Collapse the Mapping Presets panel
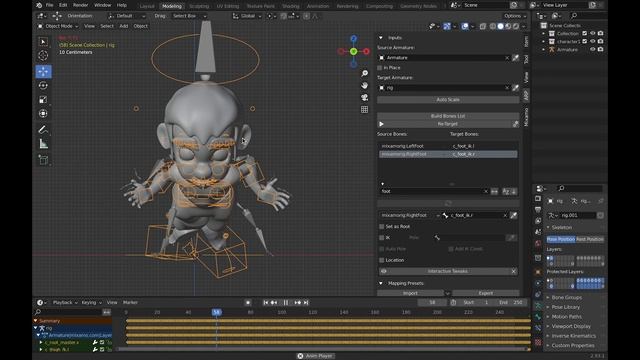 coord(381,283)
